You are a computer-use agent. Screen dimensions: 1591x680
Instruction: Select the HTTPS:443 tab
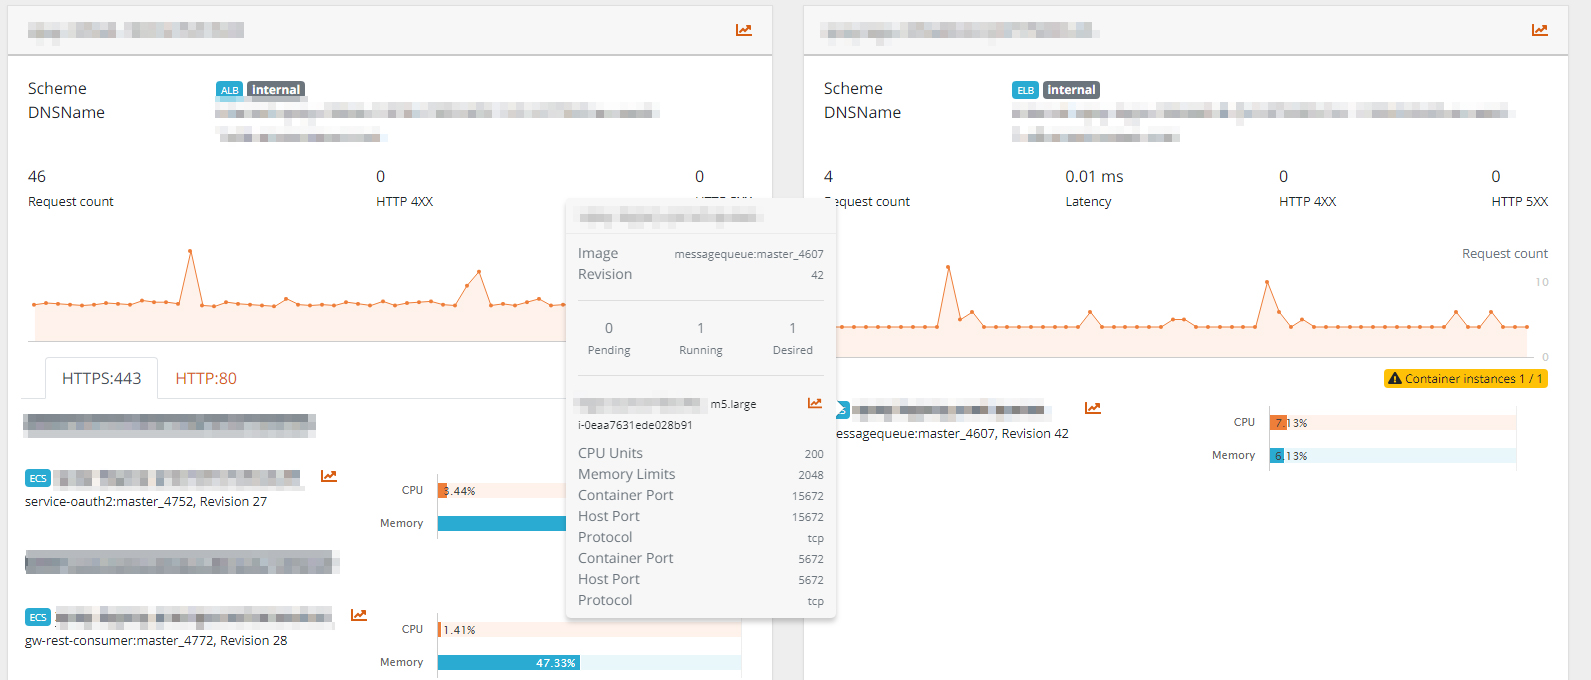(101, 378)
